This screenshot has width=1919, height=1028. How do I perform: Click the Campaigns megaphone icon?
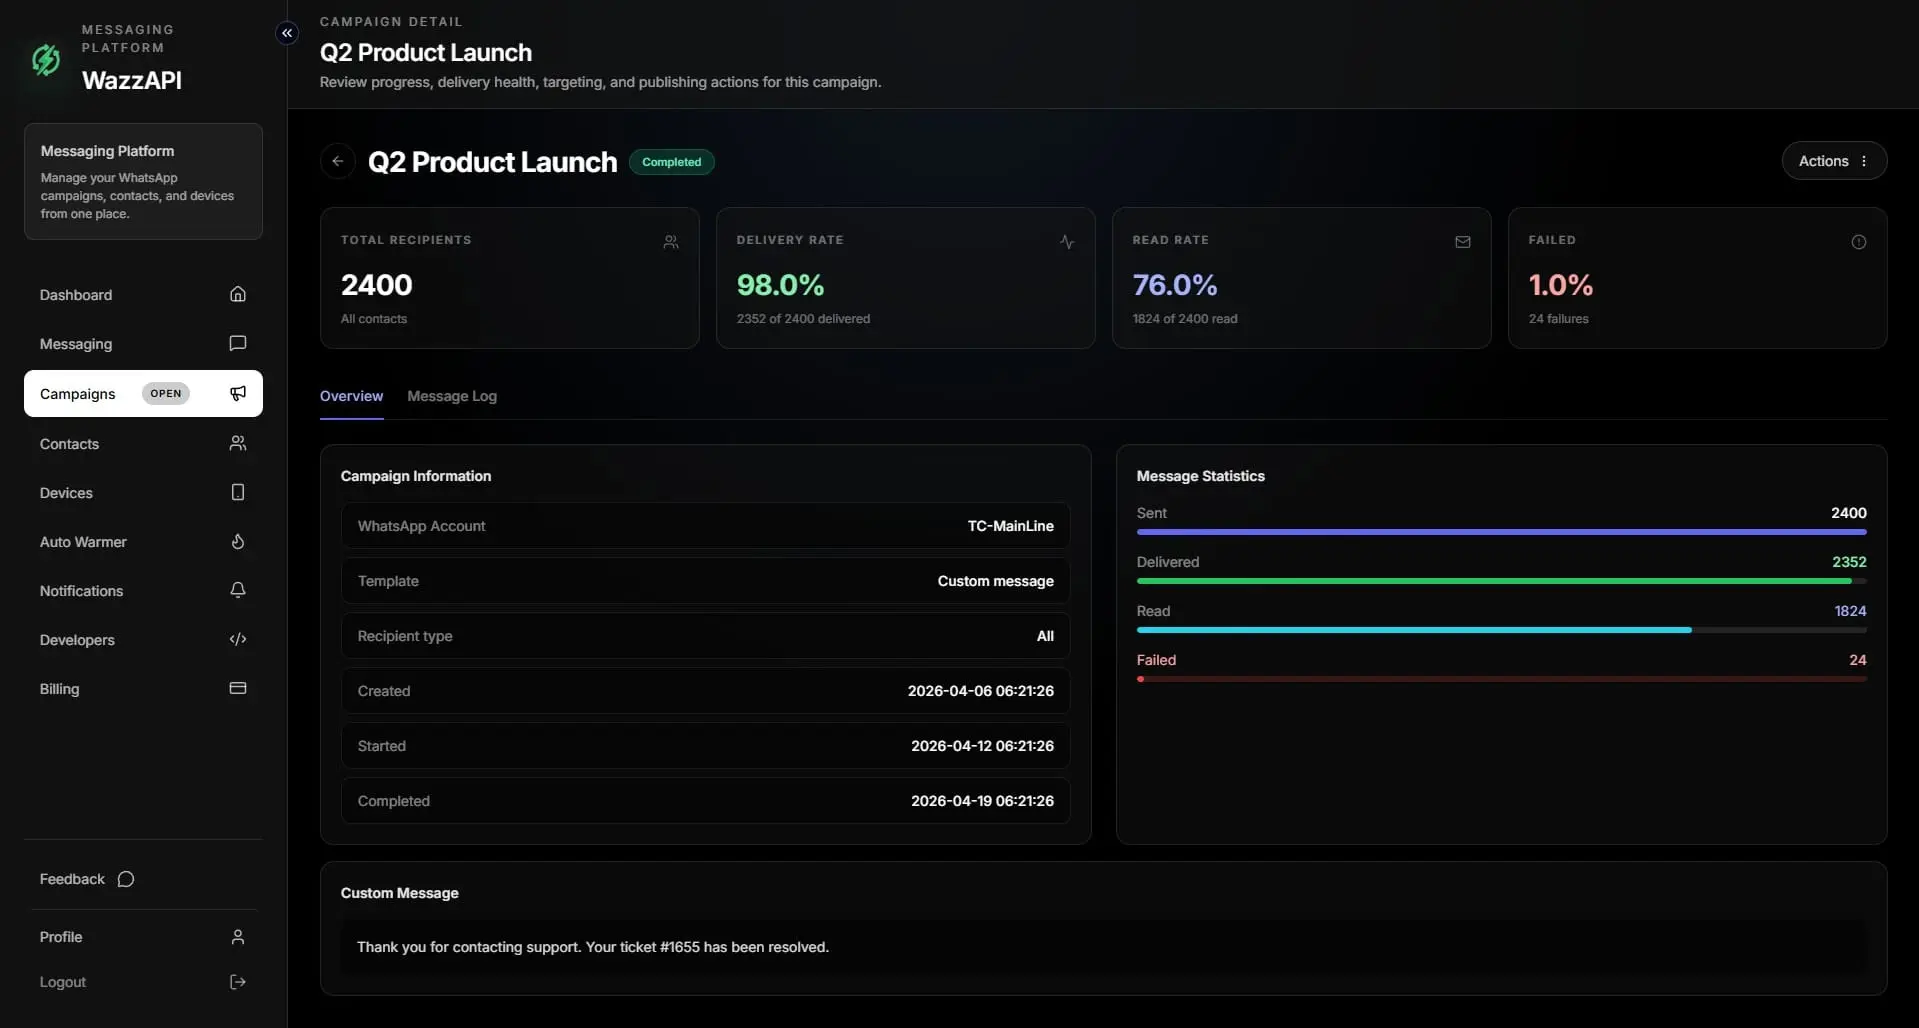click(238, 393)
